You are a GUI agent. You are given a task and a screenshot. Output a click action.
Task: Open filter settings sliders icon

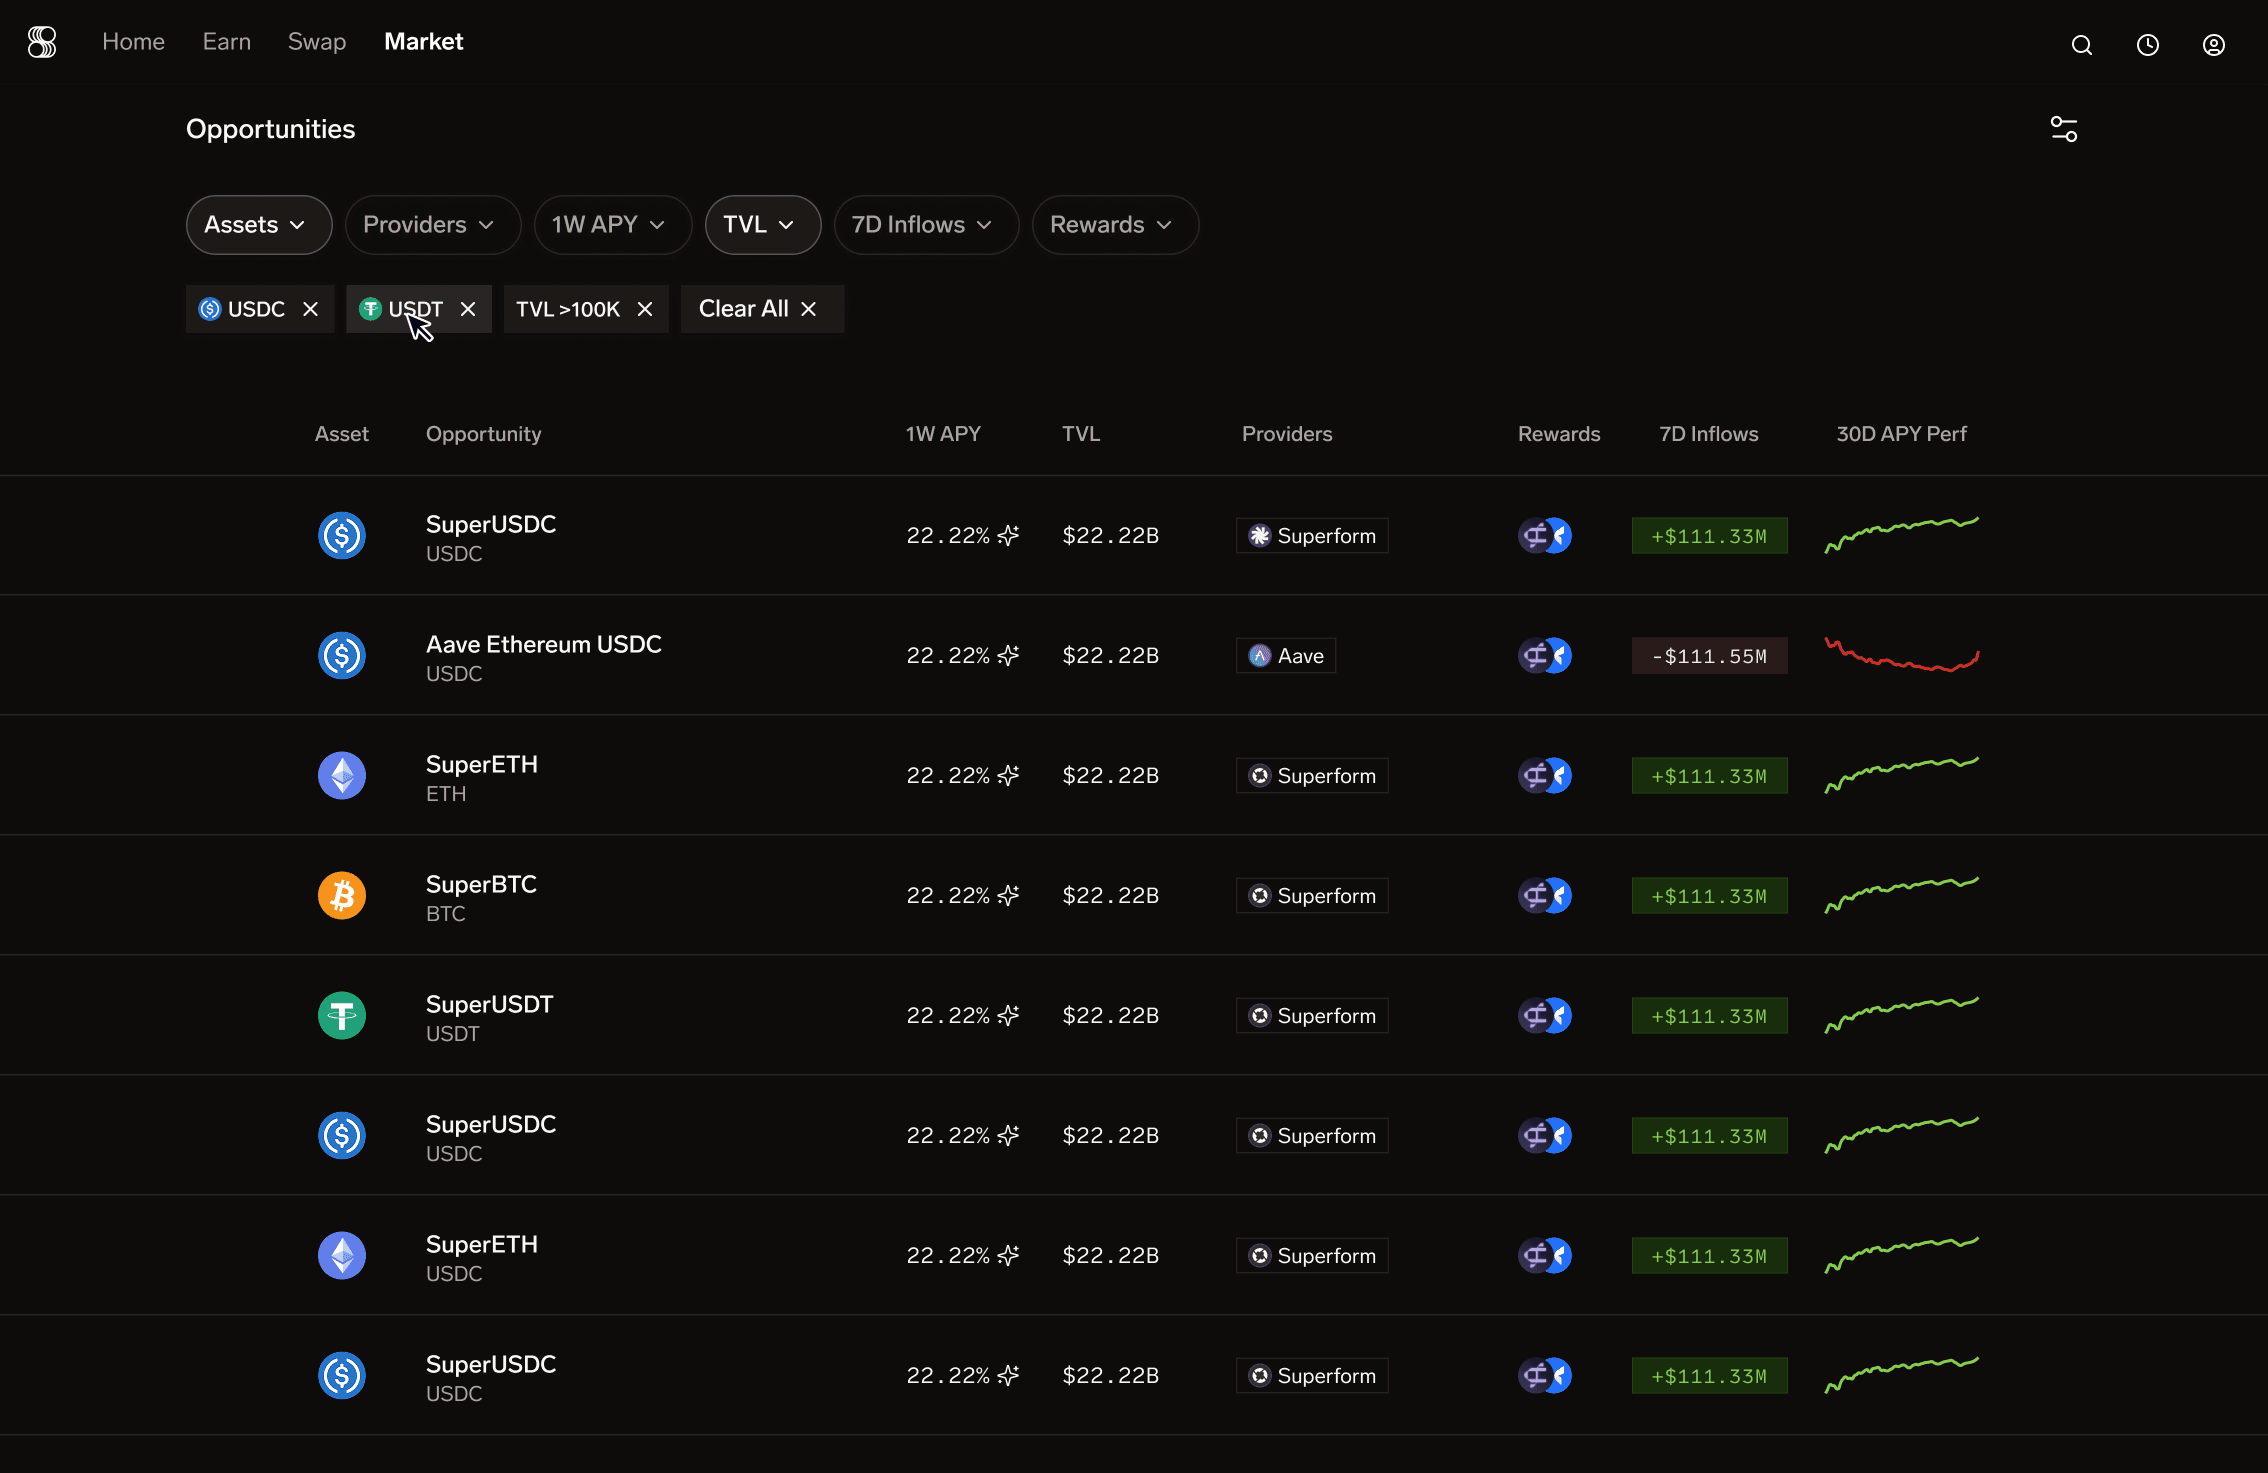coord(2063,129)
